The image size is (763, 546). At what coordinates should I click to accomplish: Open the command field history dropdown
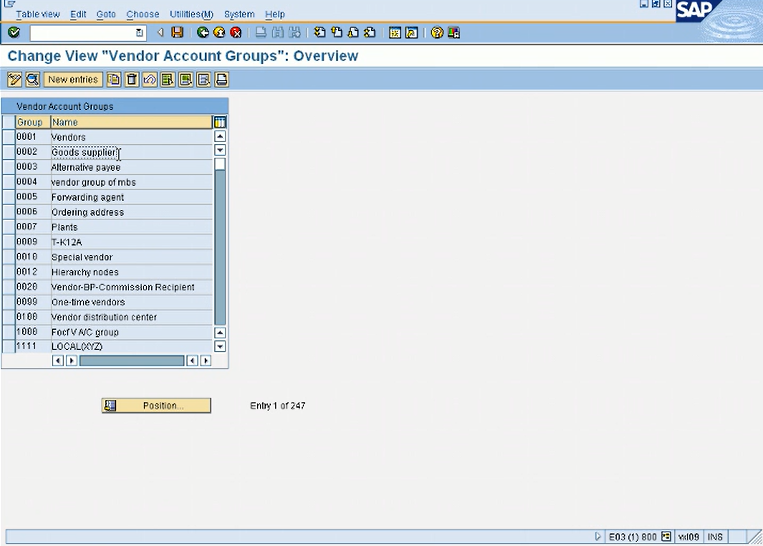(140, 33)
